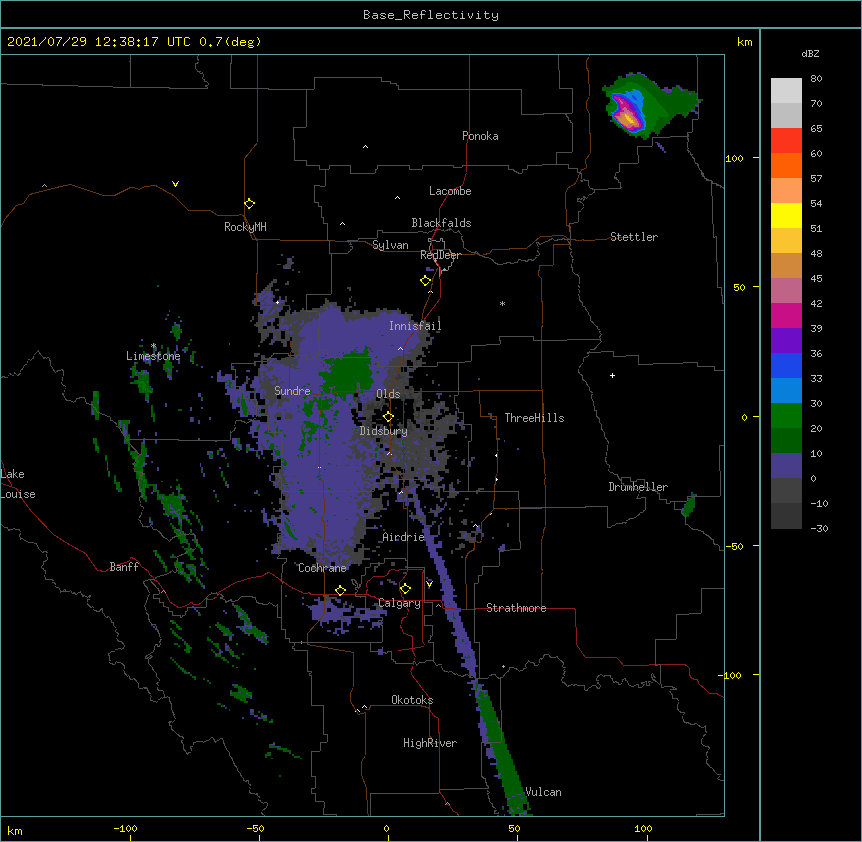Viewport: 862px width, 842px height.
Task: Select the white 80 dBZ legend swatch
Action: [786, 90]
